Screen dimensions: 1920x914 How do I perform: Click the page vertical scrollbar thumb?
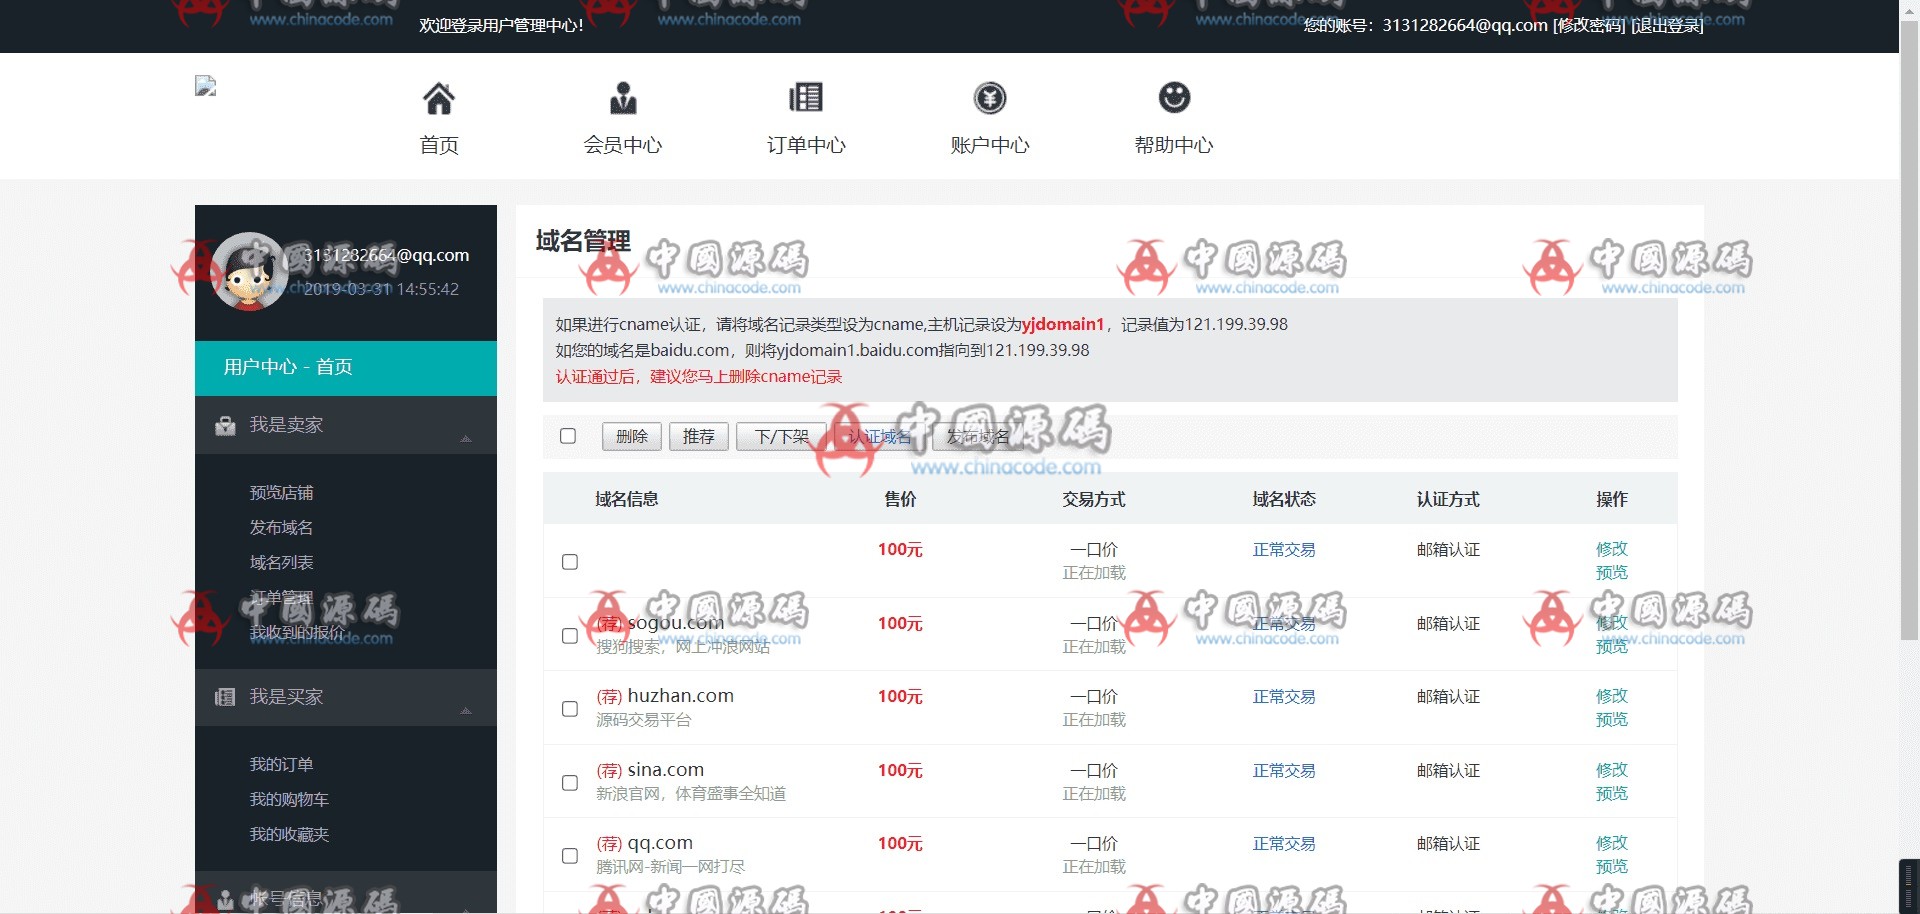1909,330
